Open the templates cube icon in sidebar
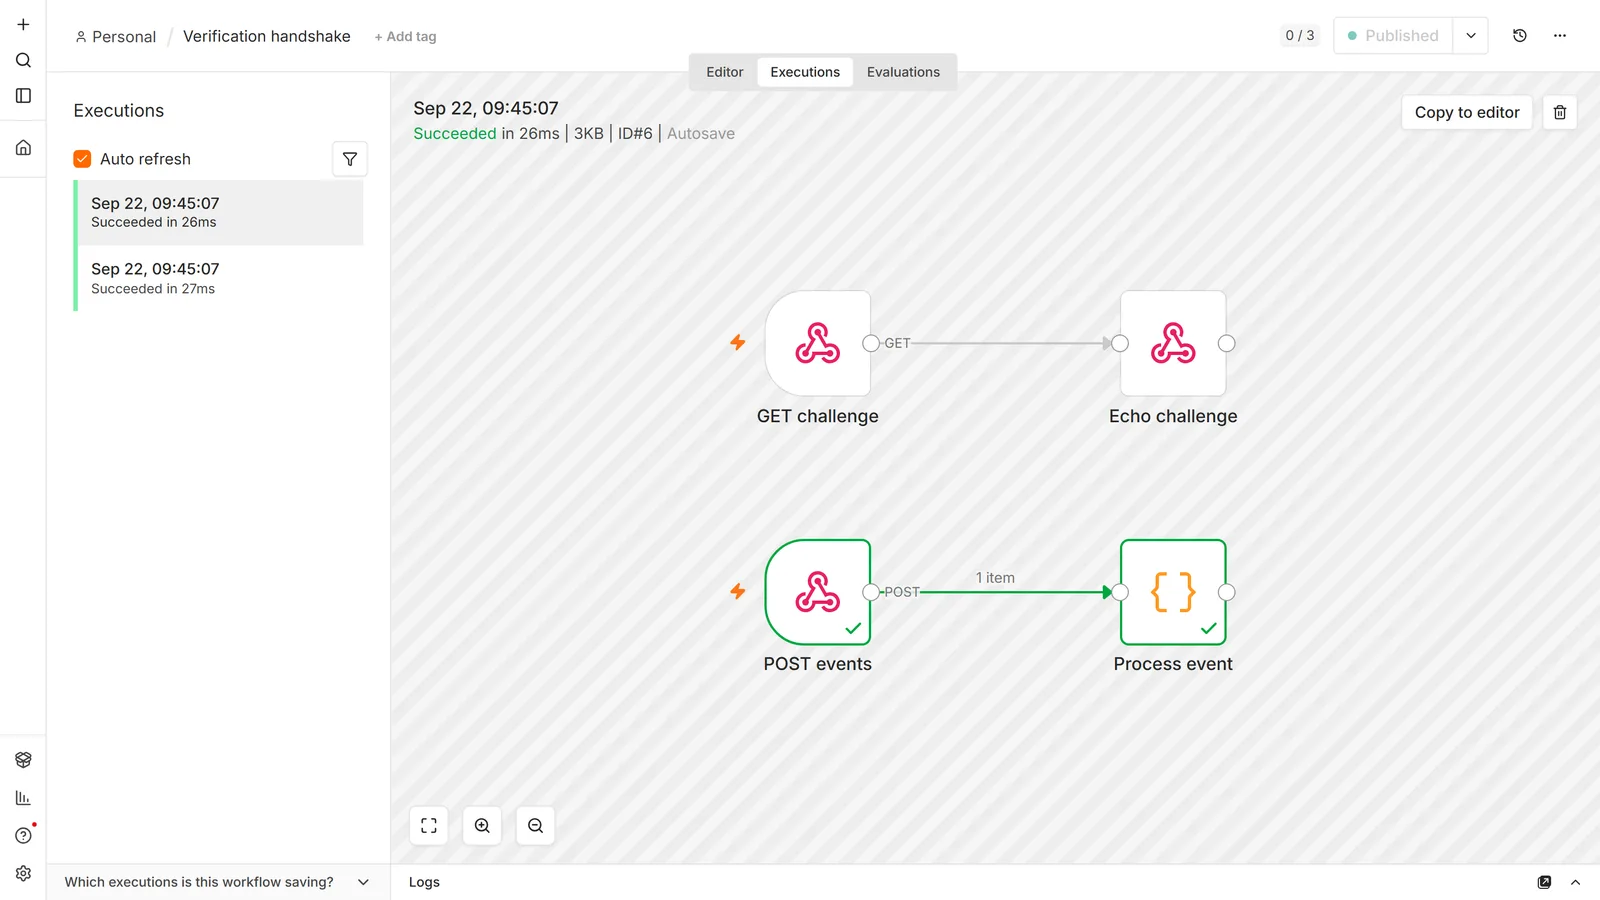The image size is (1600, 900). tap(23, 760)
